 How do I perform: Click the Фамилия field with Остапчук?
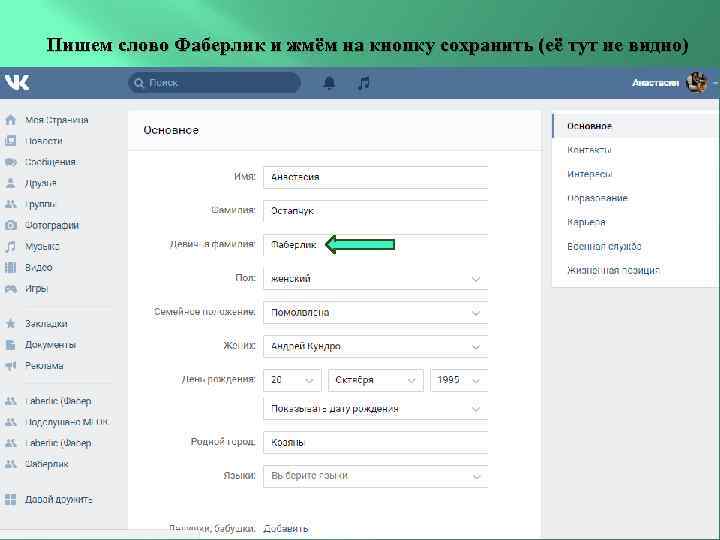(376, 211)
